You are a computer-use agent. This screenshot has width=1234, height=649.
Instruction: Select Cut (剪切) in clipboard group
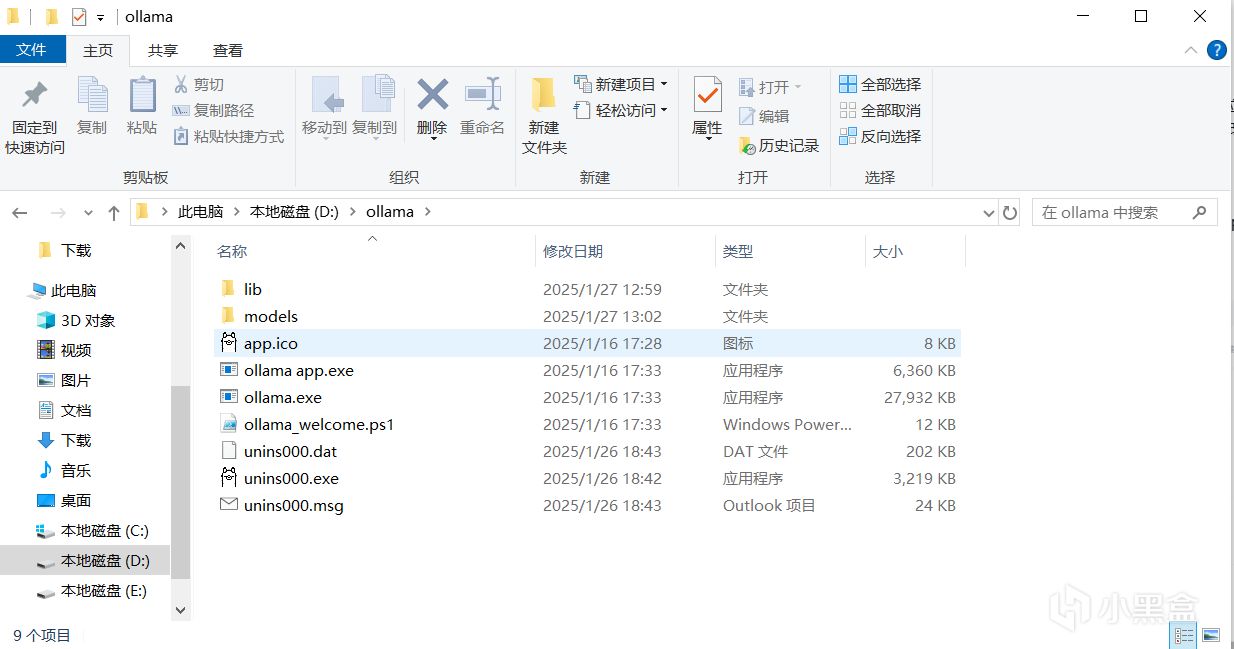tap(199, 85)
